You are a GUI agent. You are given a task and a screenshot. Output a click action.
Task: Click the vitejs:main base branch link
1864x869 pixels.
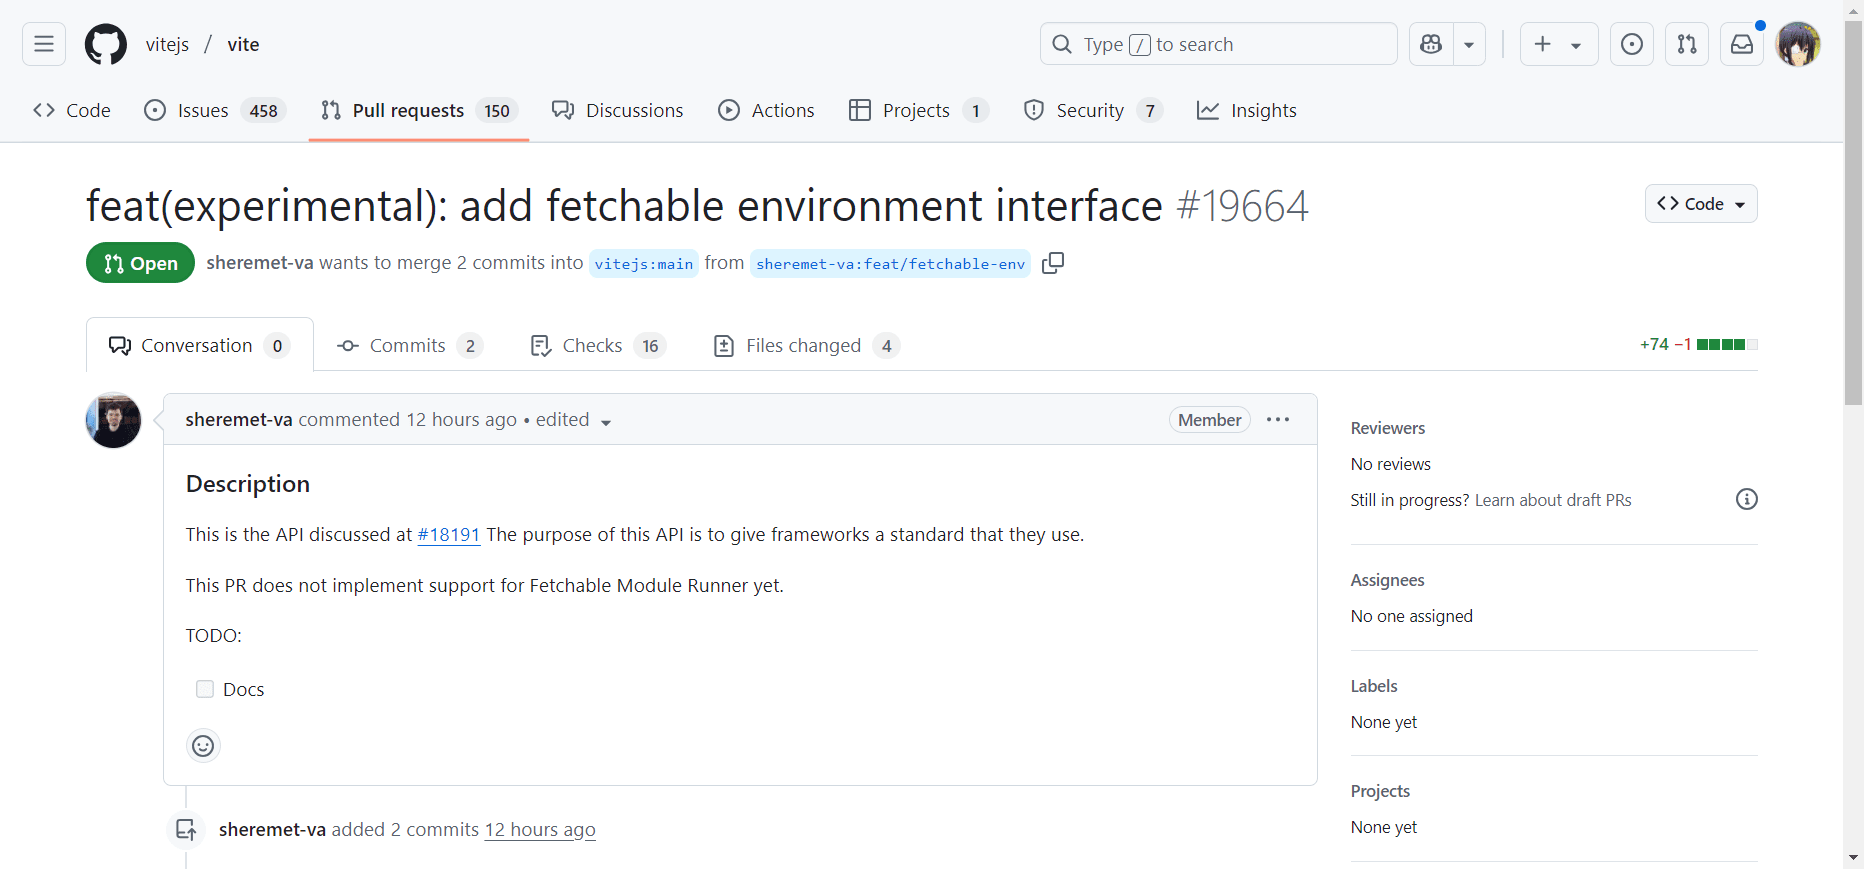644,264
